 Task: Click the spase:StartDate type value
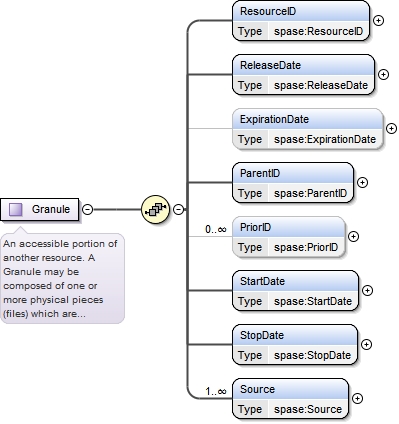click(x=313, y=301)
